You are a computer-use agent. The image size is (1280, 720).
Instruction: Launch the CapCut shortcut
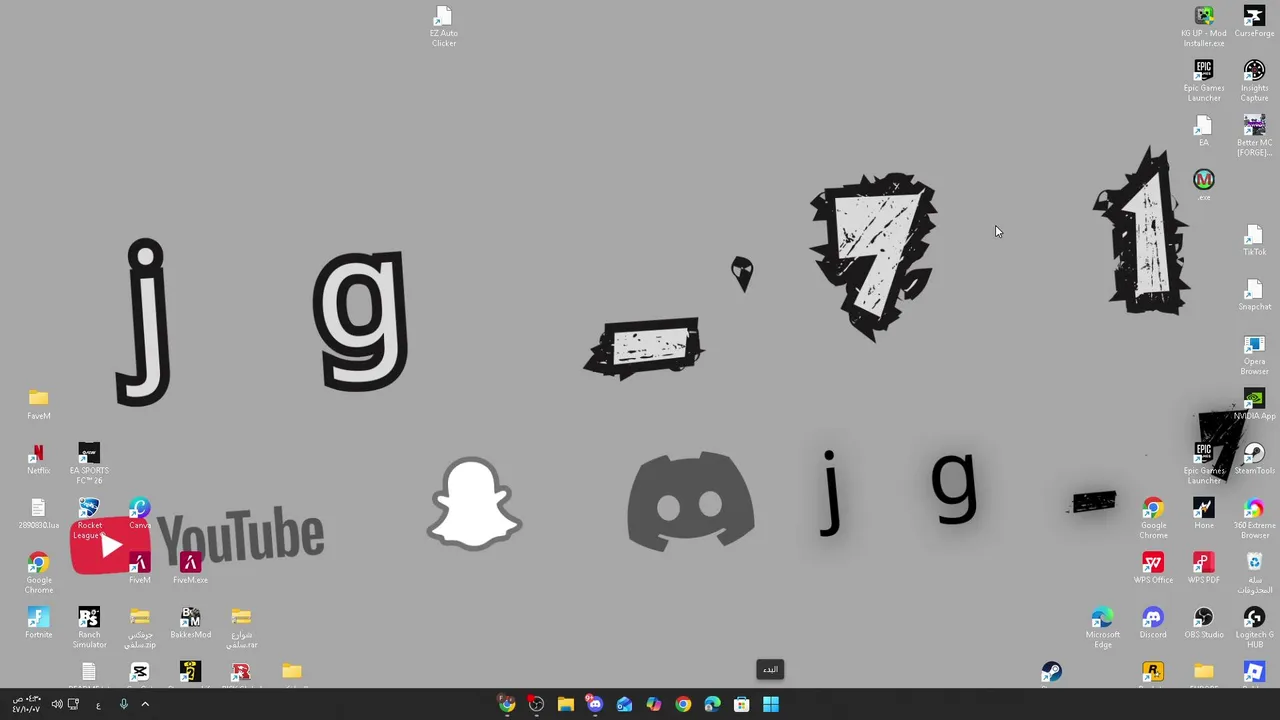[x=139, y=673]
